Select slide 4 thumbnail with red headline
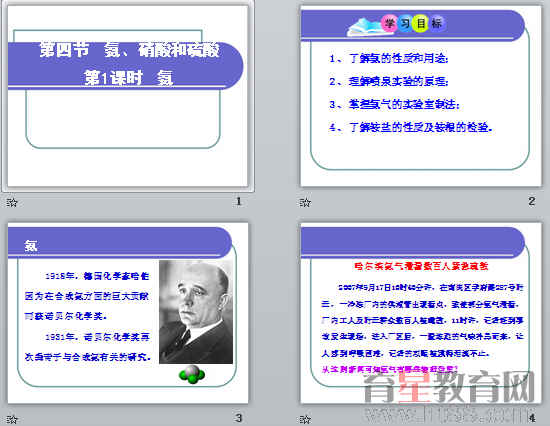The image size is (550, 426). pyautogui.click(x=421, y=313)
